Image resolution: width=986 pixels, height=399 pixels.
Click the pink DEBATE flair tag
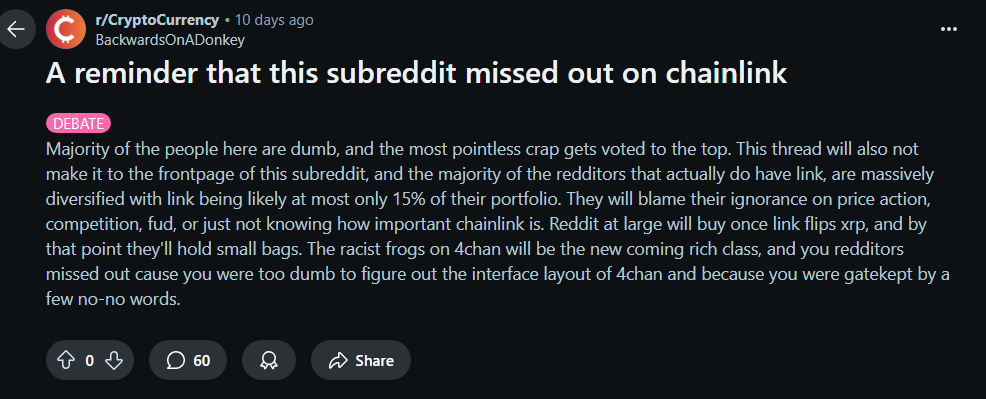pos(79,124)
